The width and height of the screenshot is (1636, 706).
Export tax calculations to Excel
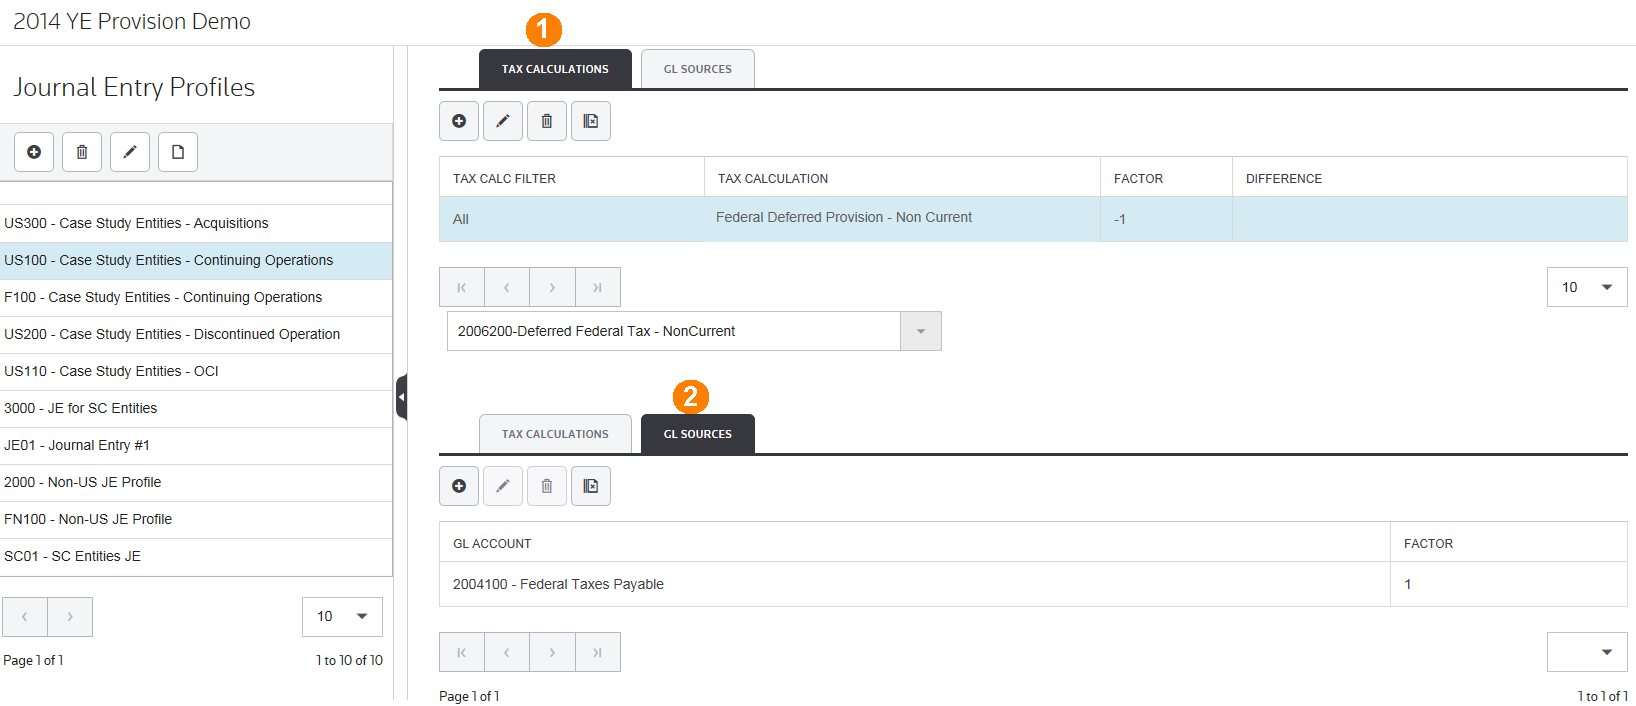point(591,121)
